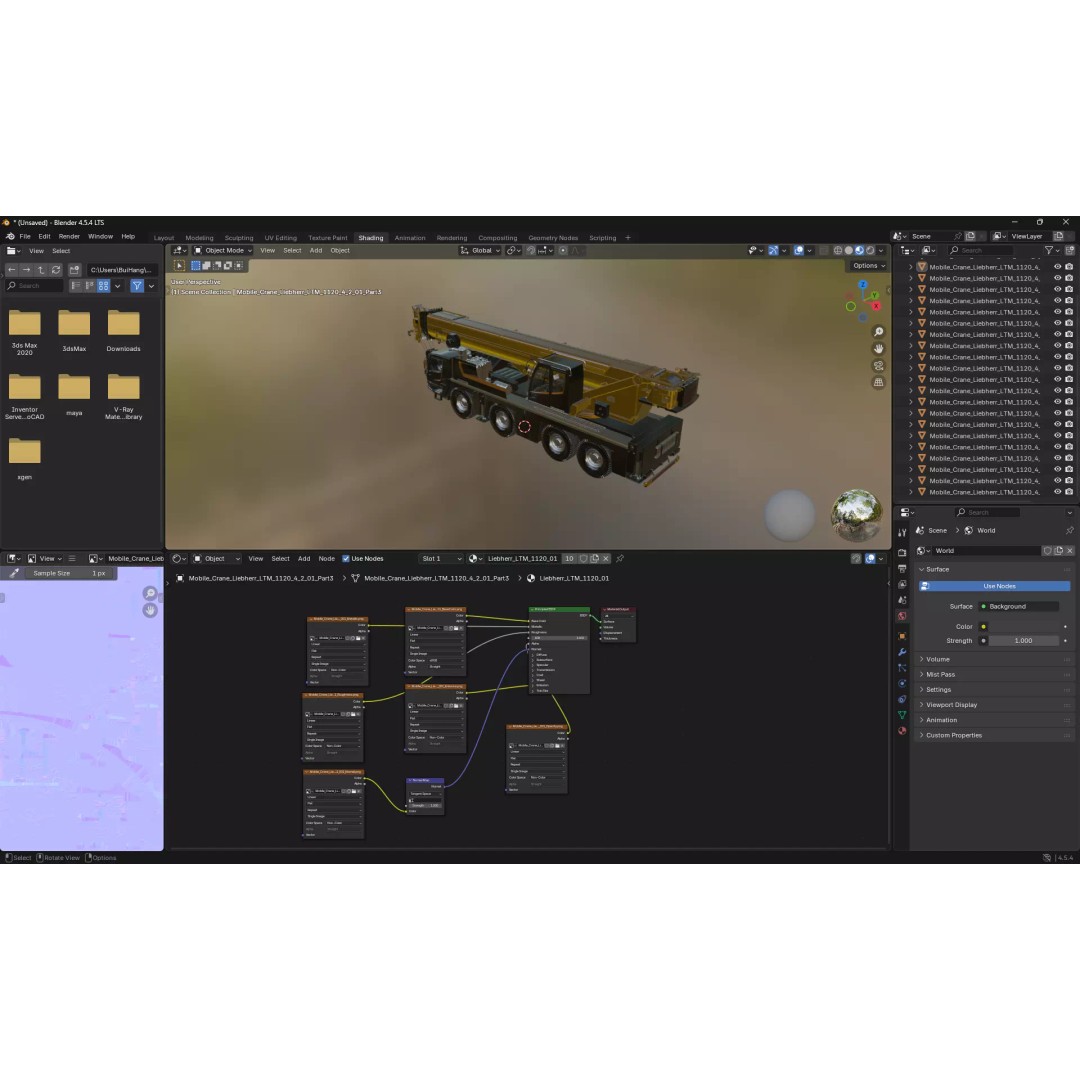The height and width of the screenshot is (1080, 1080).
Task: Click the new collection icon in outliner header
Action: pos(1070,251)
